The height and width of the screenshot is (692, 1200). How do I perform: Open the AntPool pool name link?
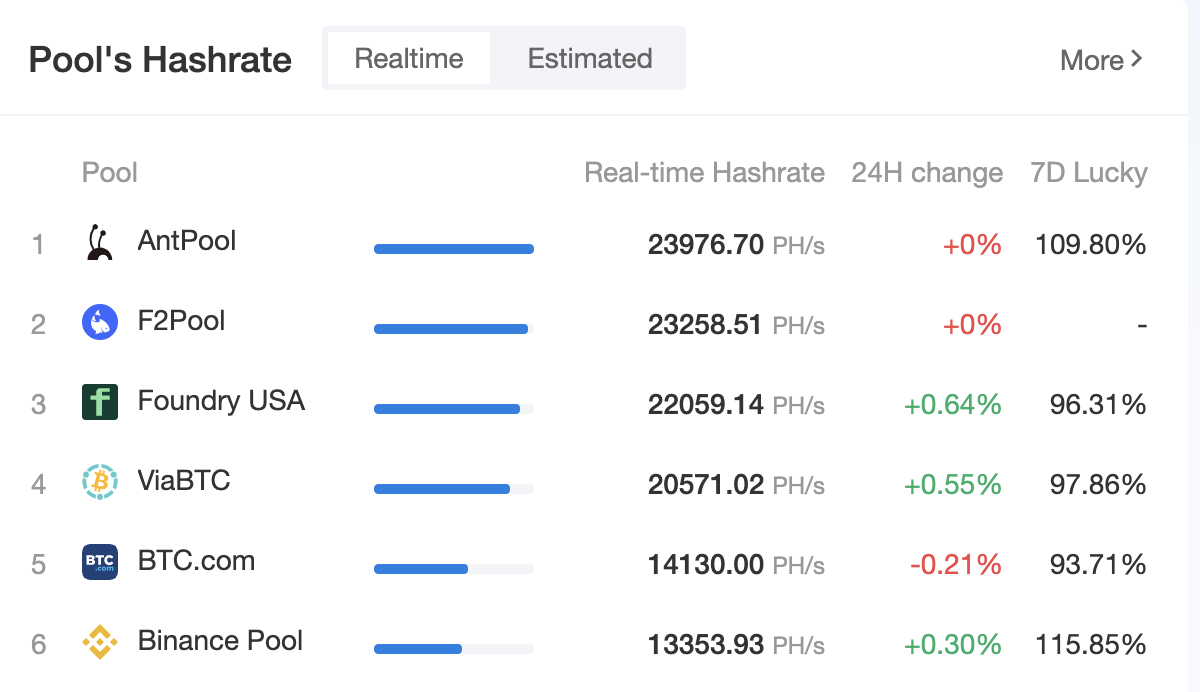(x=187, y=241)
